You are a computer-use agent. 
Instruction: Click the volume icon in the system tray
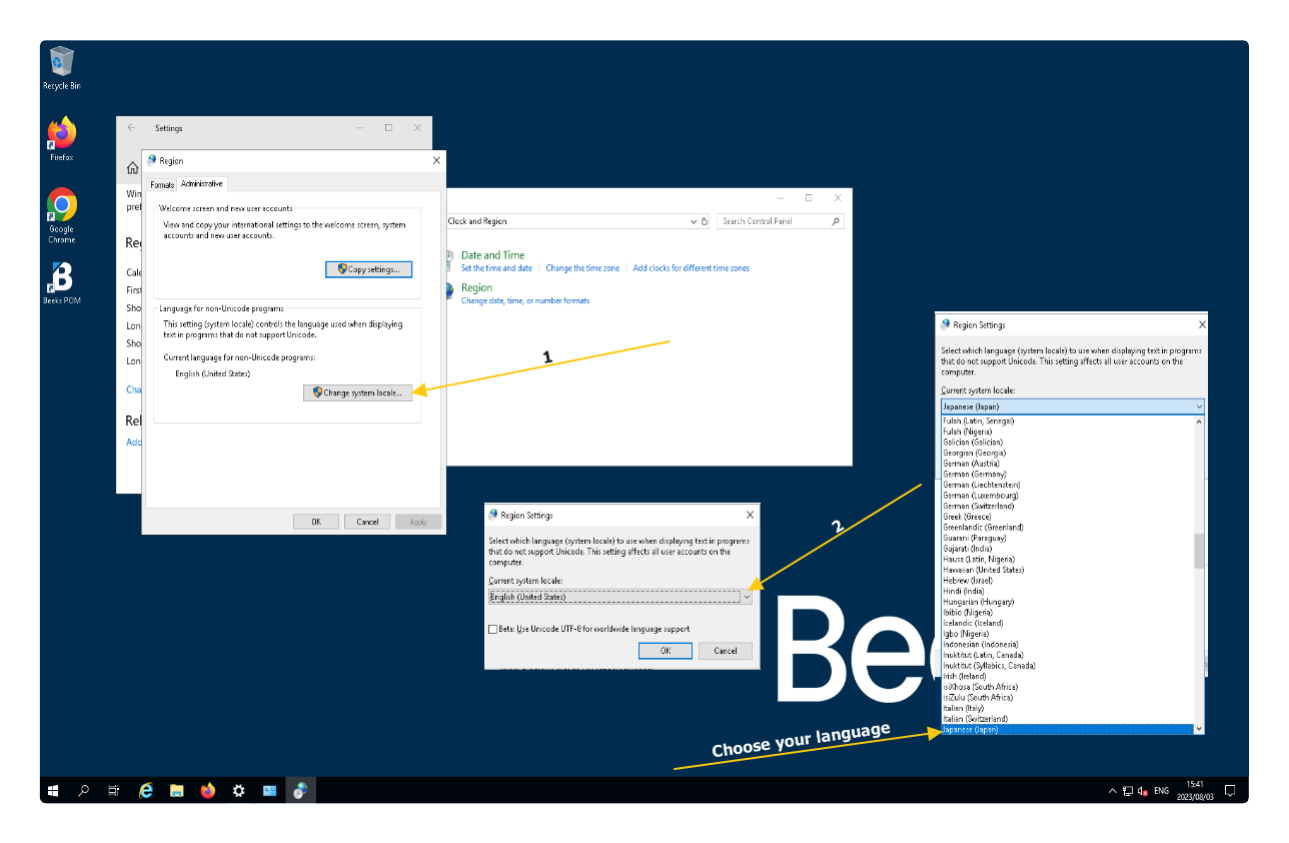(x=1142, y=791)
